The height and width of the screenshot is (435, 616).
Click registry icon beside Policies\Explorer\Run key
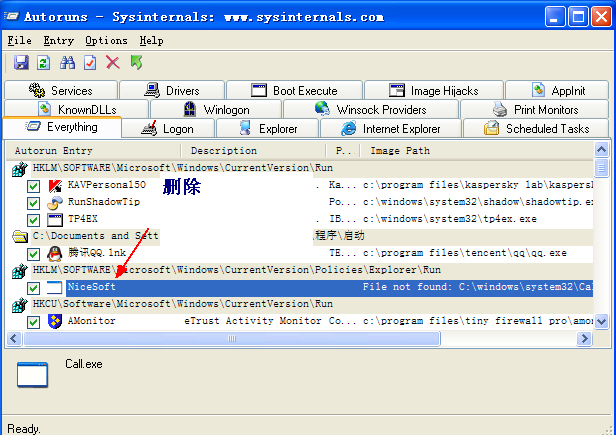click(x=20, y=271)
